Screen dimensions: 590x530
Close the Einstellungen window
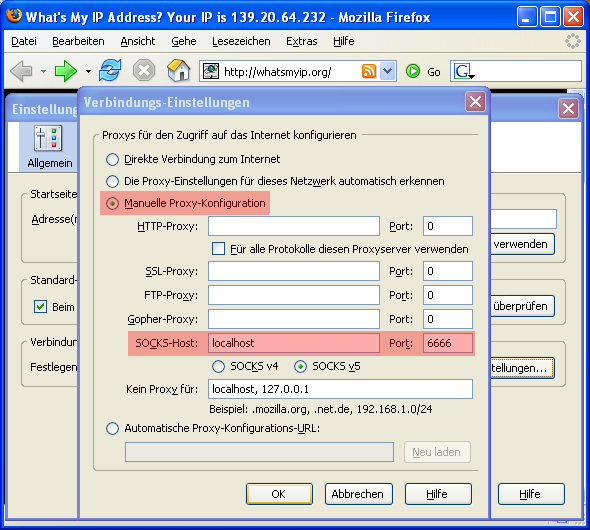point(568,109)
